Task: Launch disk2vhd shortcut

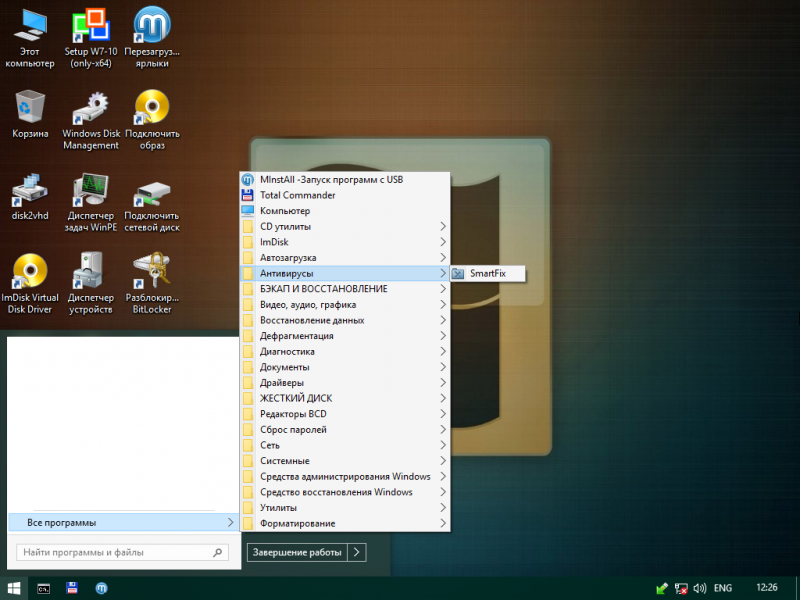Action: (x=30, y=196)
